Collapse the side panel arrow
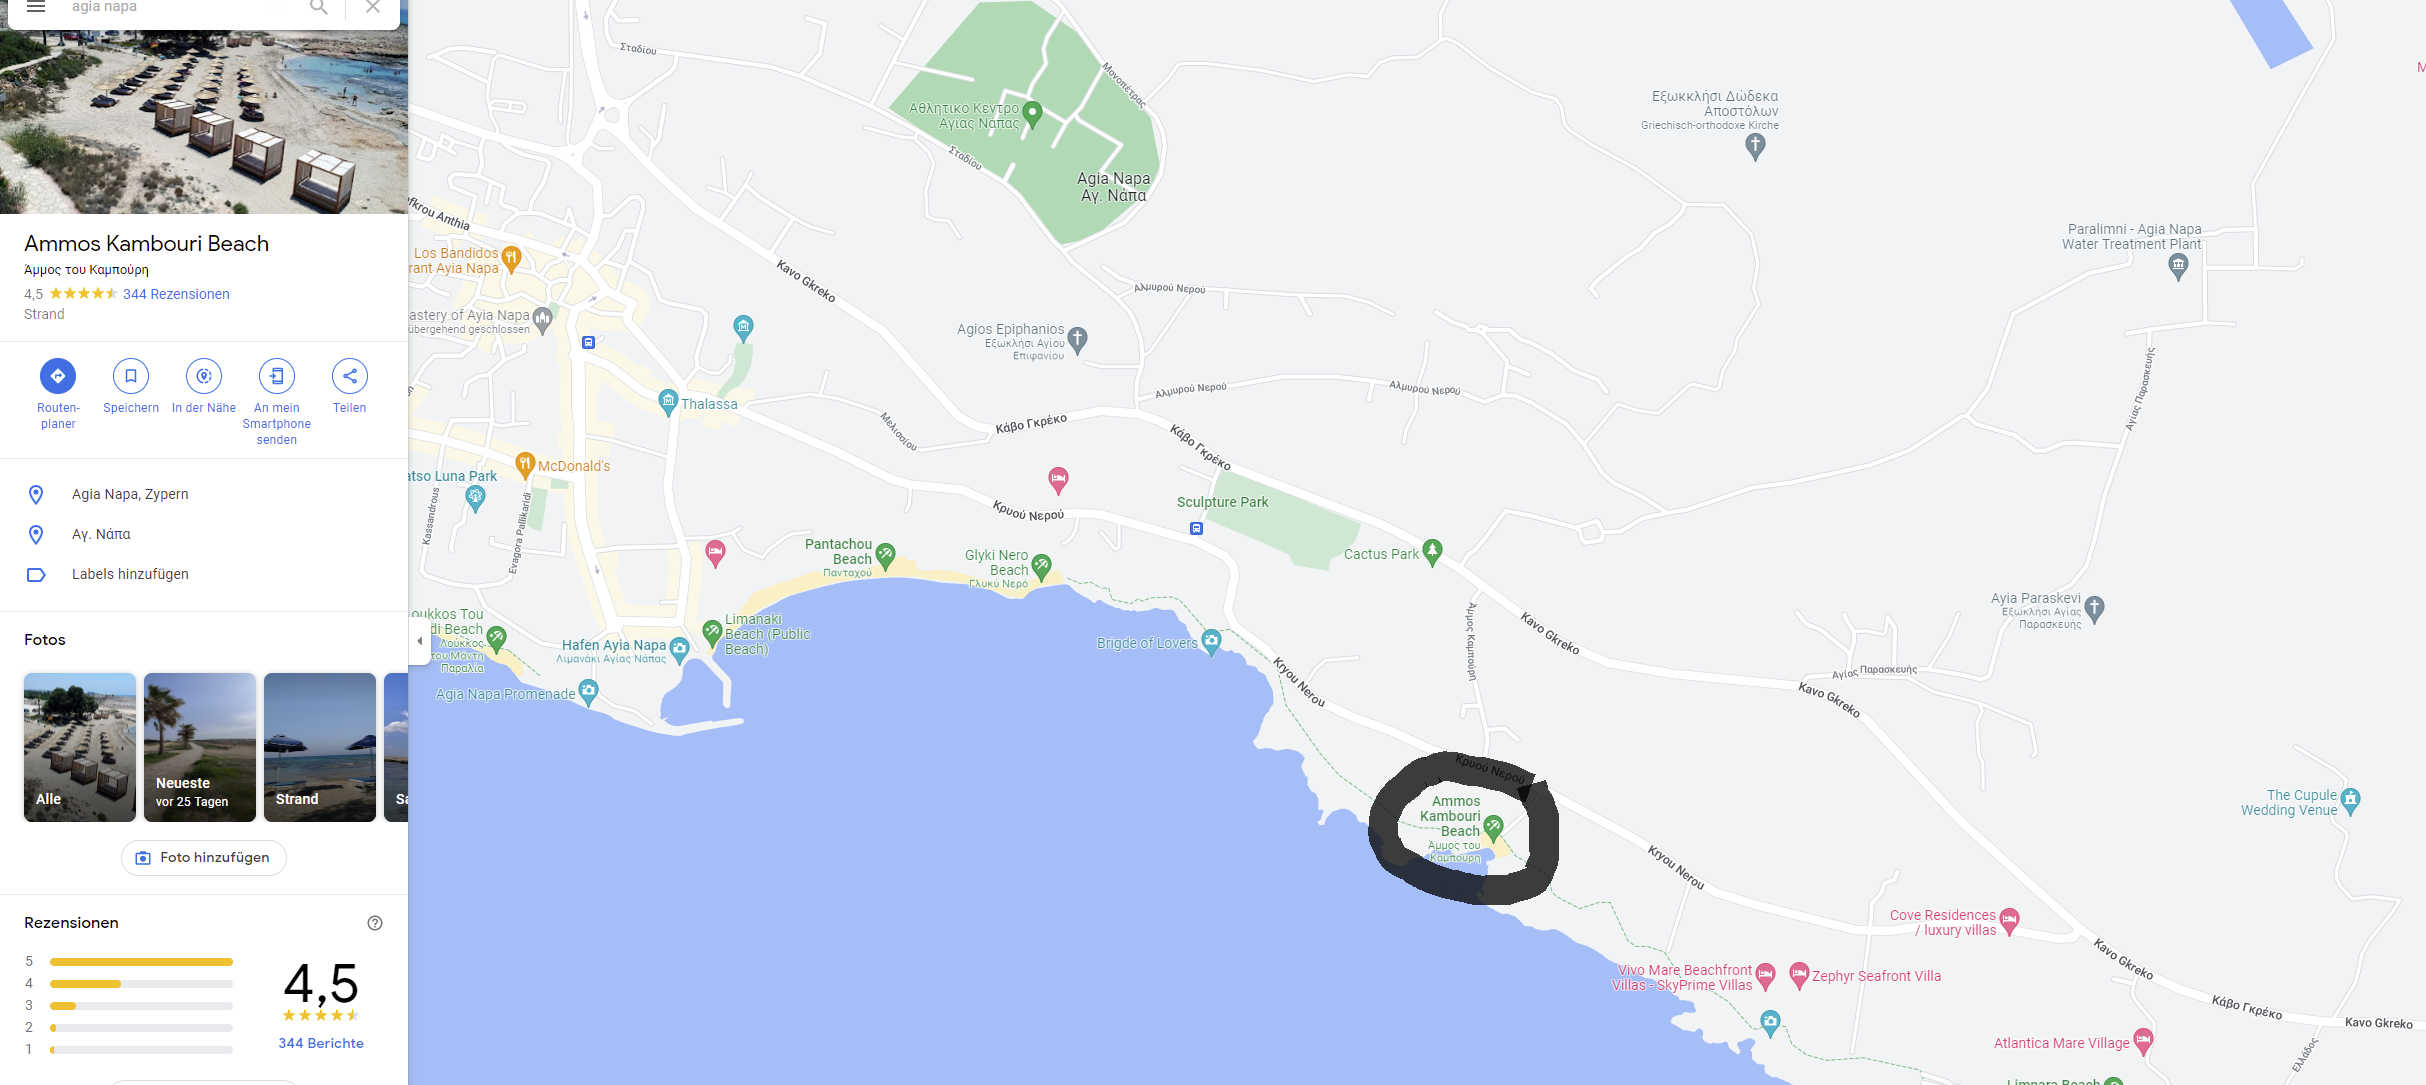The width and height of the screenshot is (2426, 1085). pos(419,641)
